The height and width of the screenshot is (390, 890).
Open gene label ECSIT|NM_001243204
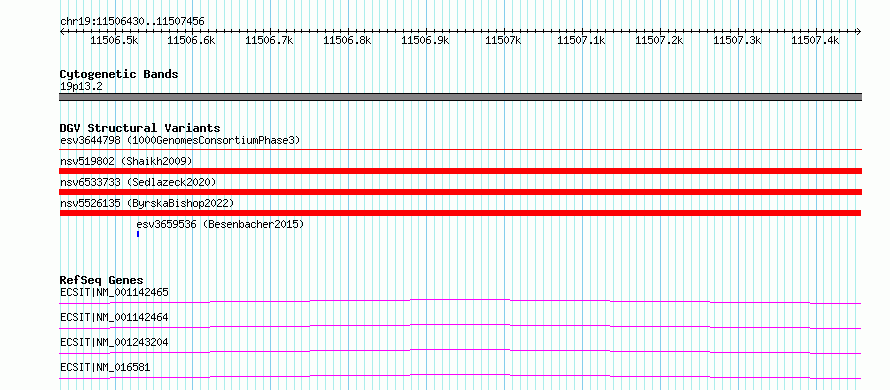pos(114,342)
